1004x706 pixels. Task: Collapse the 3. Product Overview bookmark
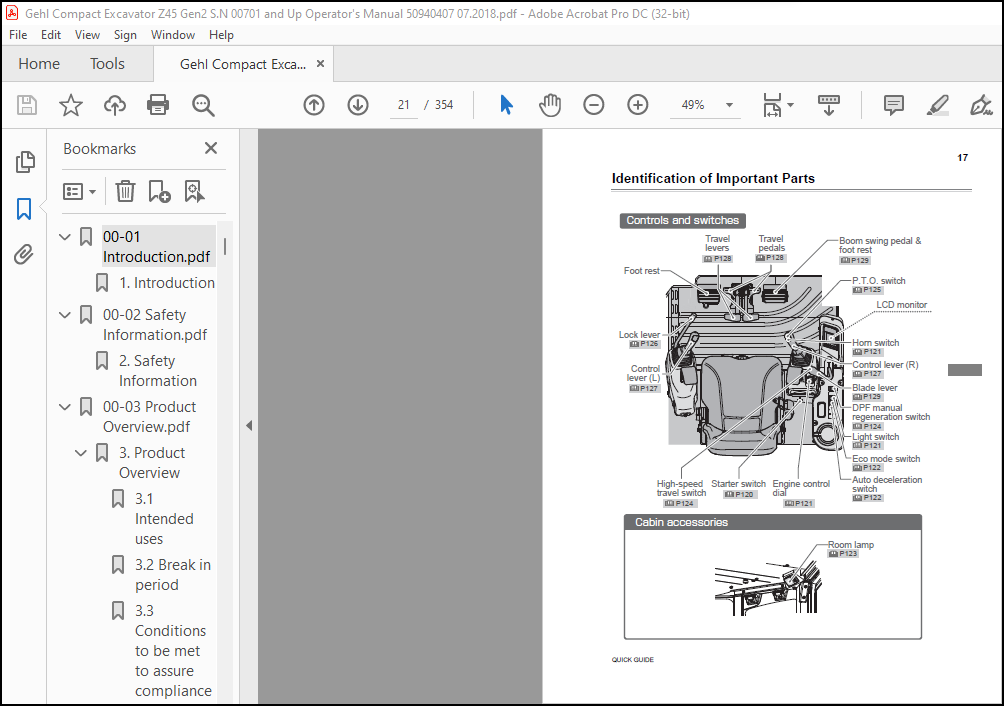81,453
